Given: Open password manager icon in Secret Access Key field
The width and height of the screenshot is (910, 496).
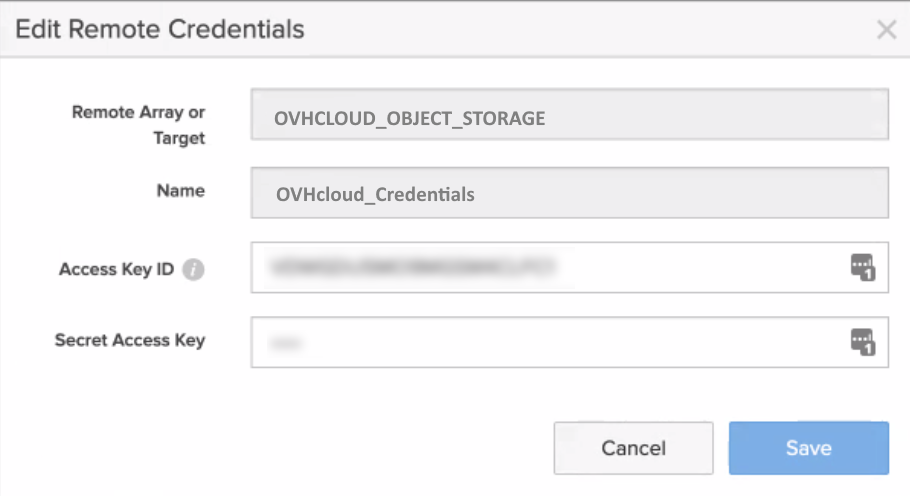Looking at the screenshot, I should point(862,342).
